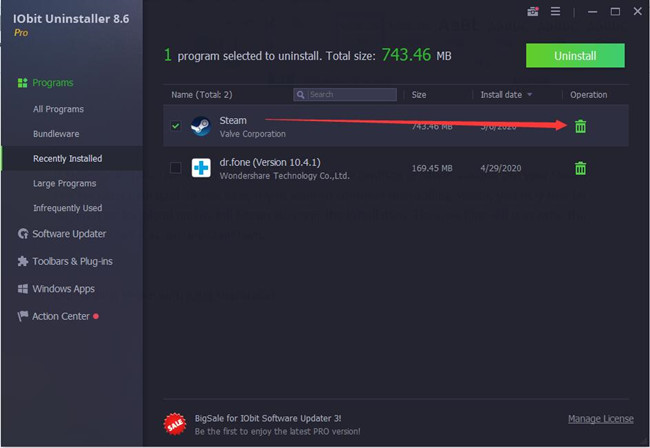650x448 pixels.
Task: Maximize the IObit Uninstaller window
Action: point(615,12)
